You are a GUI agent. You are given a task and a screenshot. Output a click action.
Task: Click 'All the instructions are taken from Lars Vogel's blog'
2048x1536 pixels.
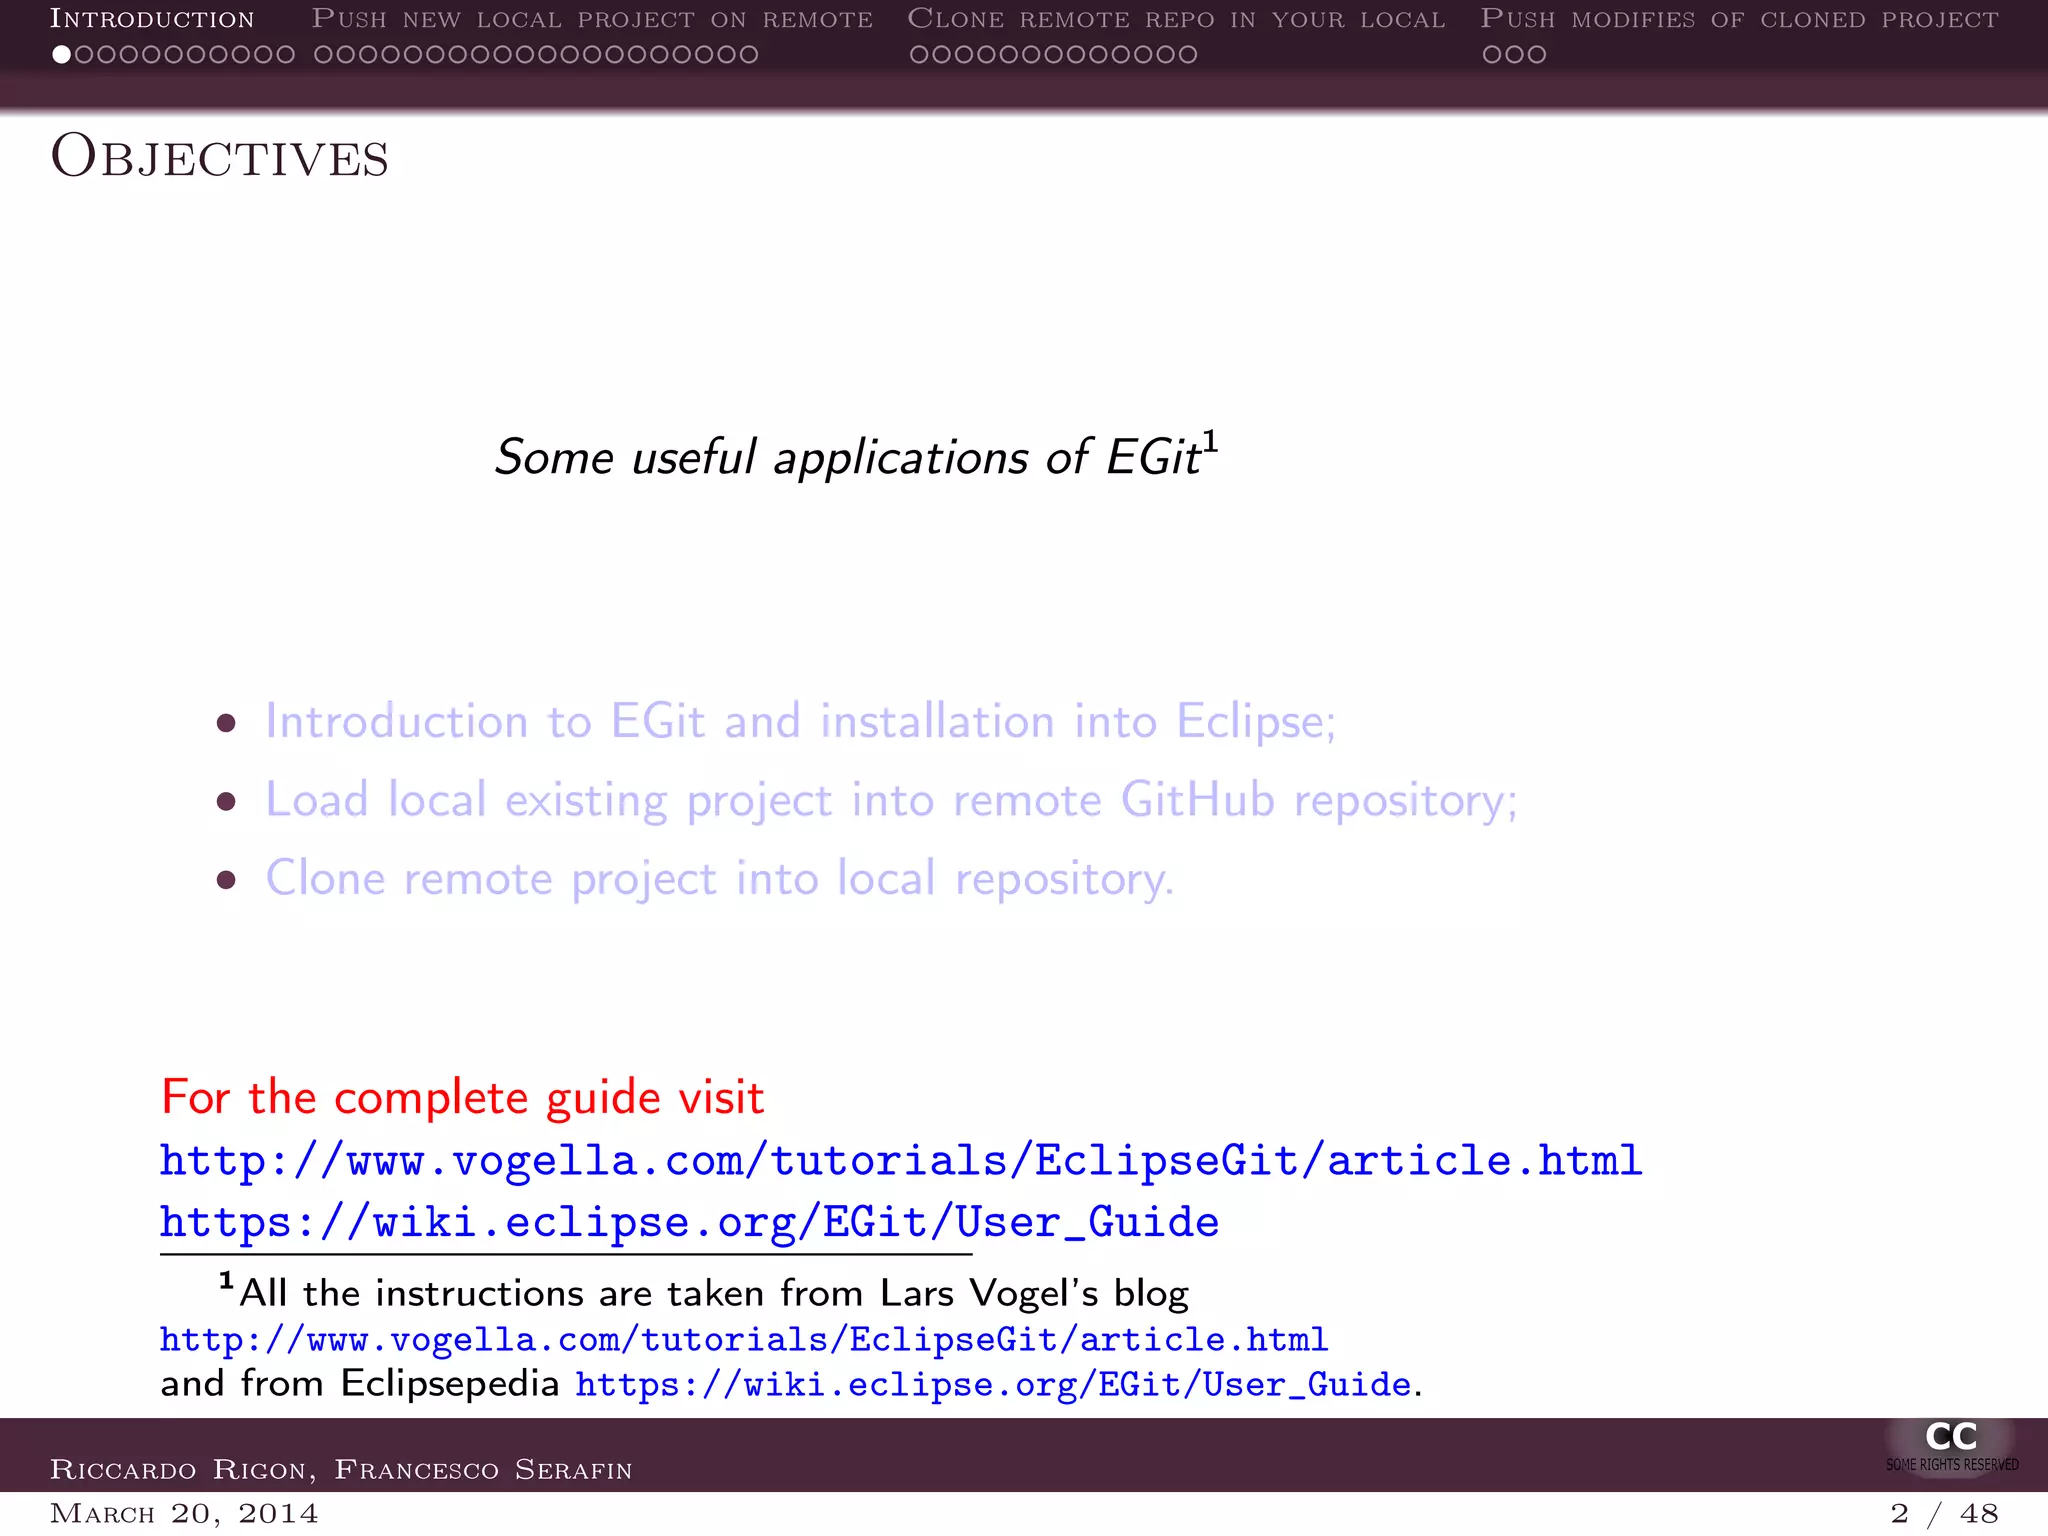(714, 1293)
